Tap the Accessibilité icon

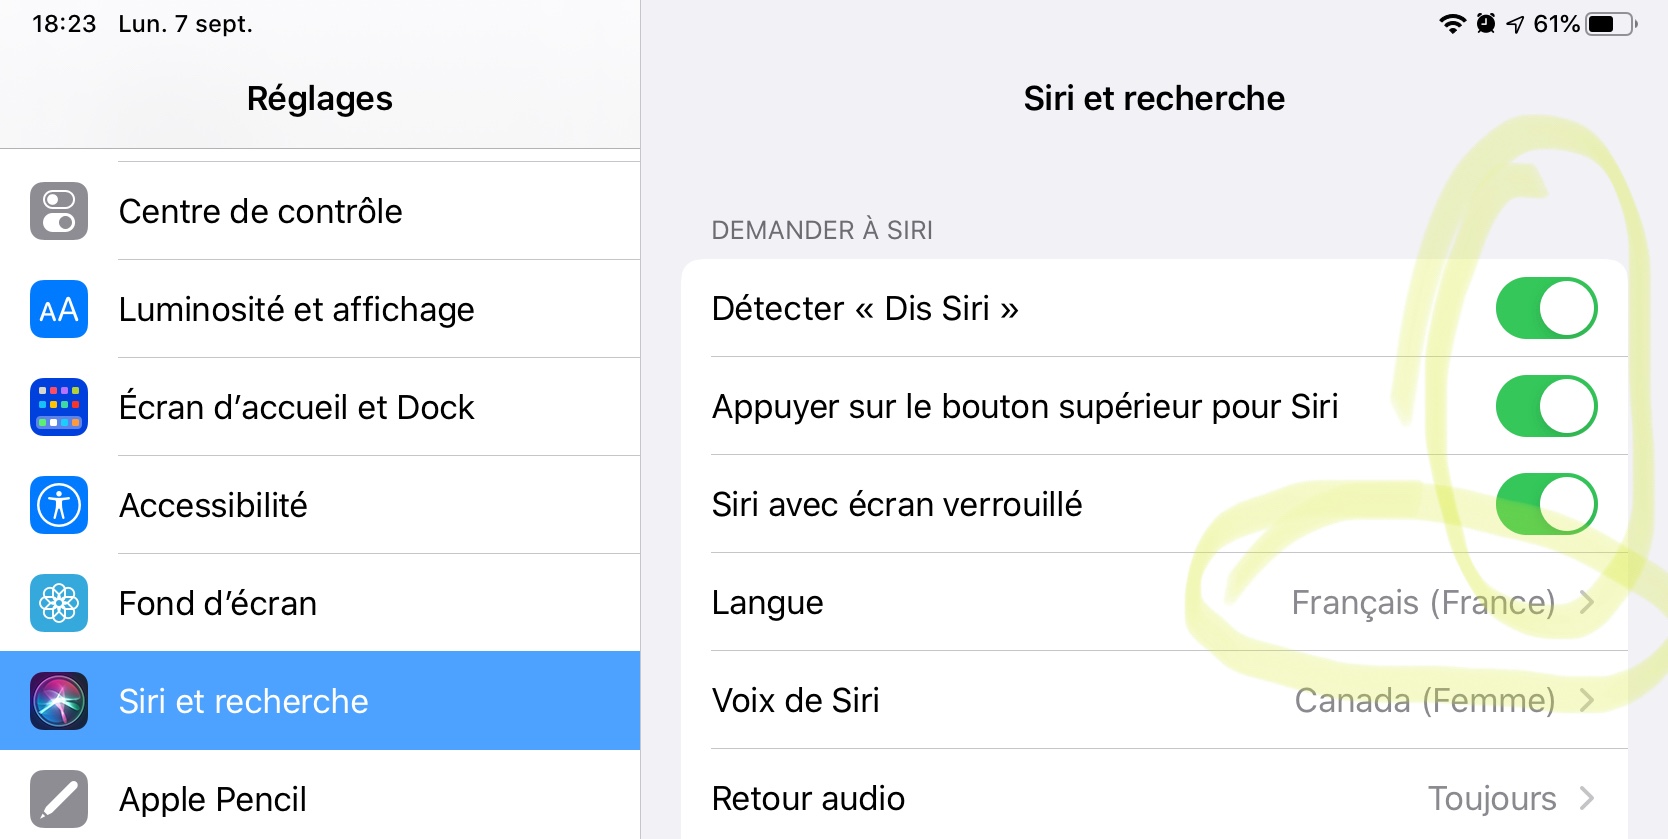(59, 505)
